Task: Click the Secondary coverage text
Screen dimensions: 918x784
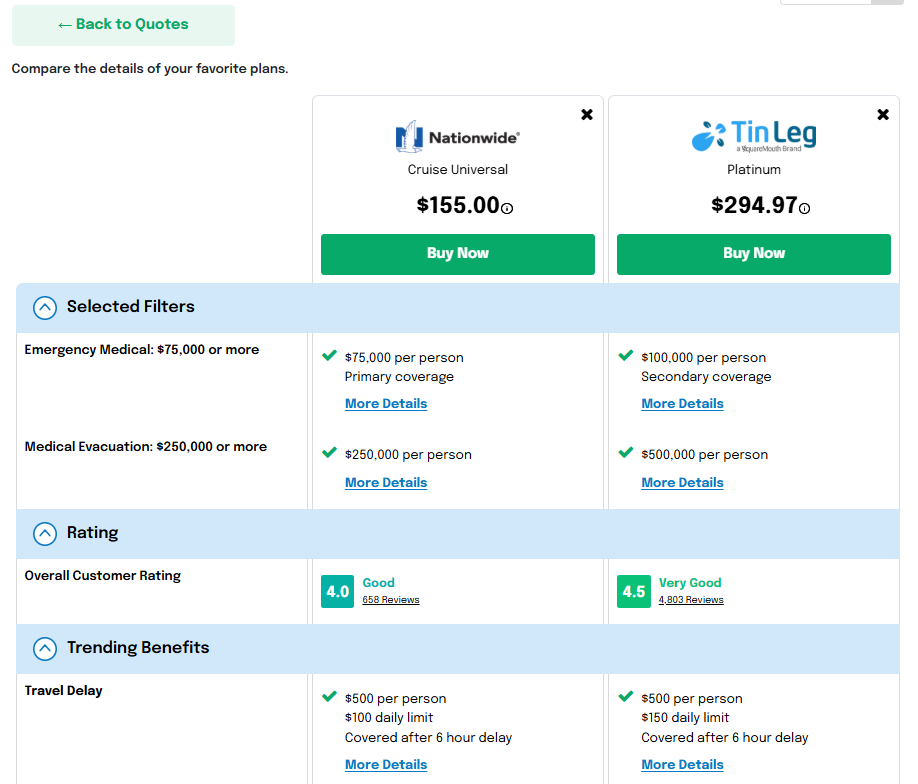Action: click(706, 376)
